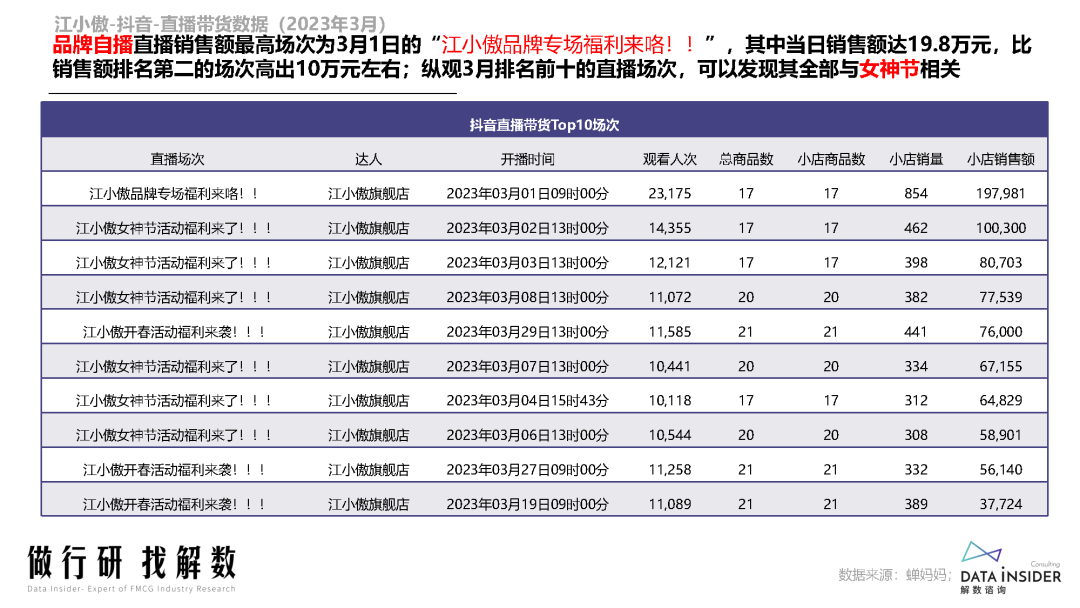Viewport: 1080px width, 608px height.
Task: Click the 小店销售额 column header
Action: coord(1001,159)
